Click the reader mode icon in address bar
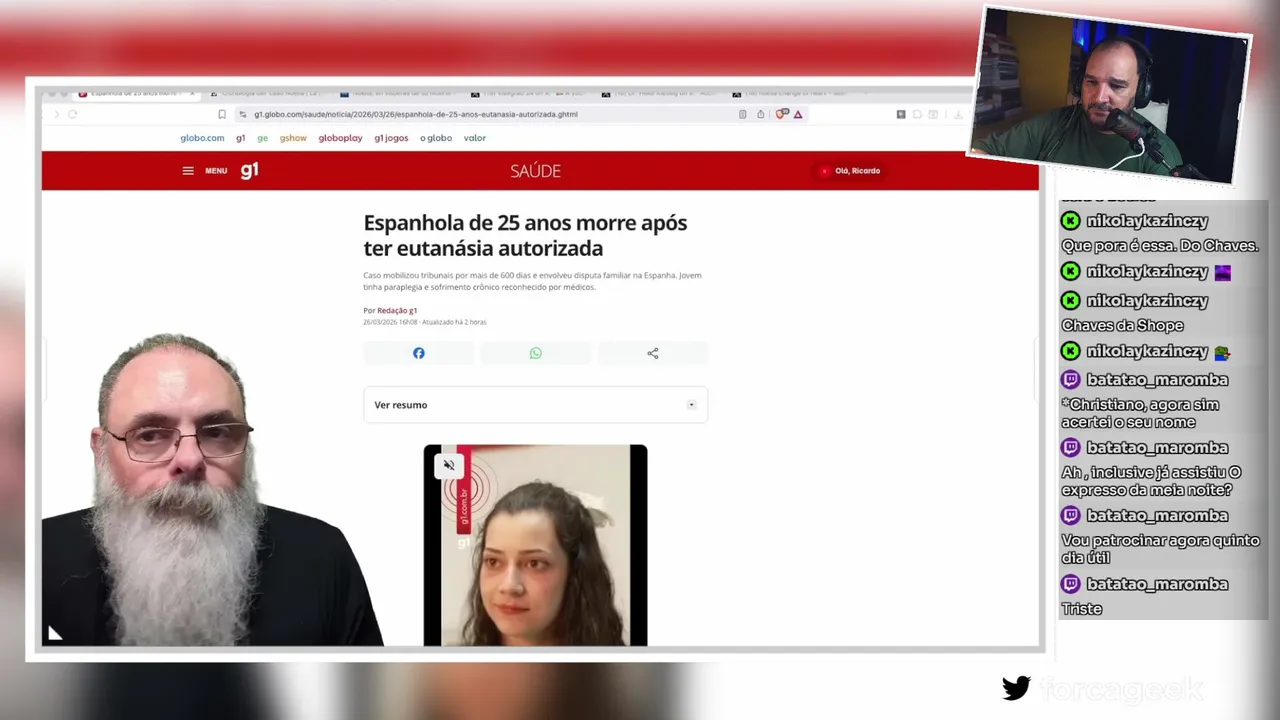Screen dimensions: 1280x720 pos(743,114)
